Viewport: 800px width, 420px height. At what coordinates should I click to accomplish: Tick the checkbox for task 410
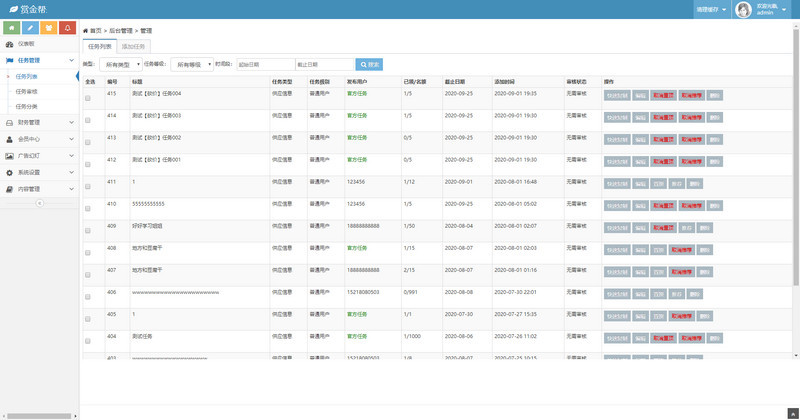[x=88, y=209]
